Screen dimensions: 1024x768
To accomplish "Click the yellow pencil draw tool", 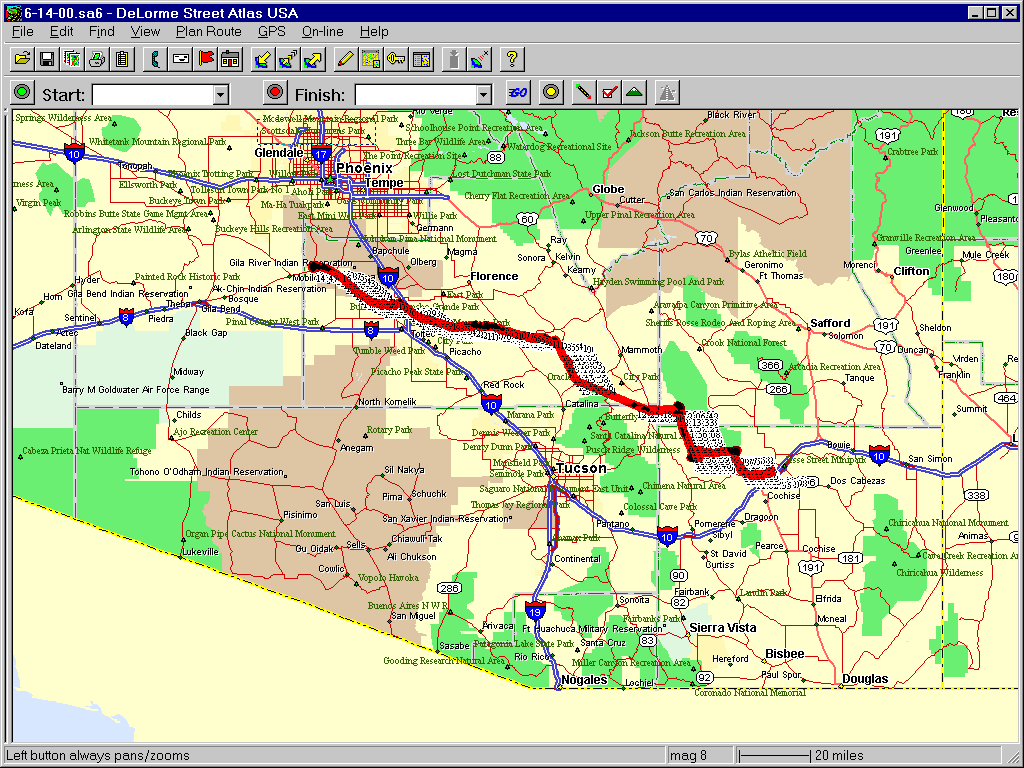I will pyautogui.click(x=345, y=59).
